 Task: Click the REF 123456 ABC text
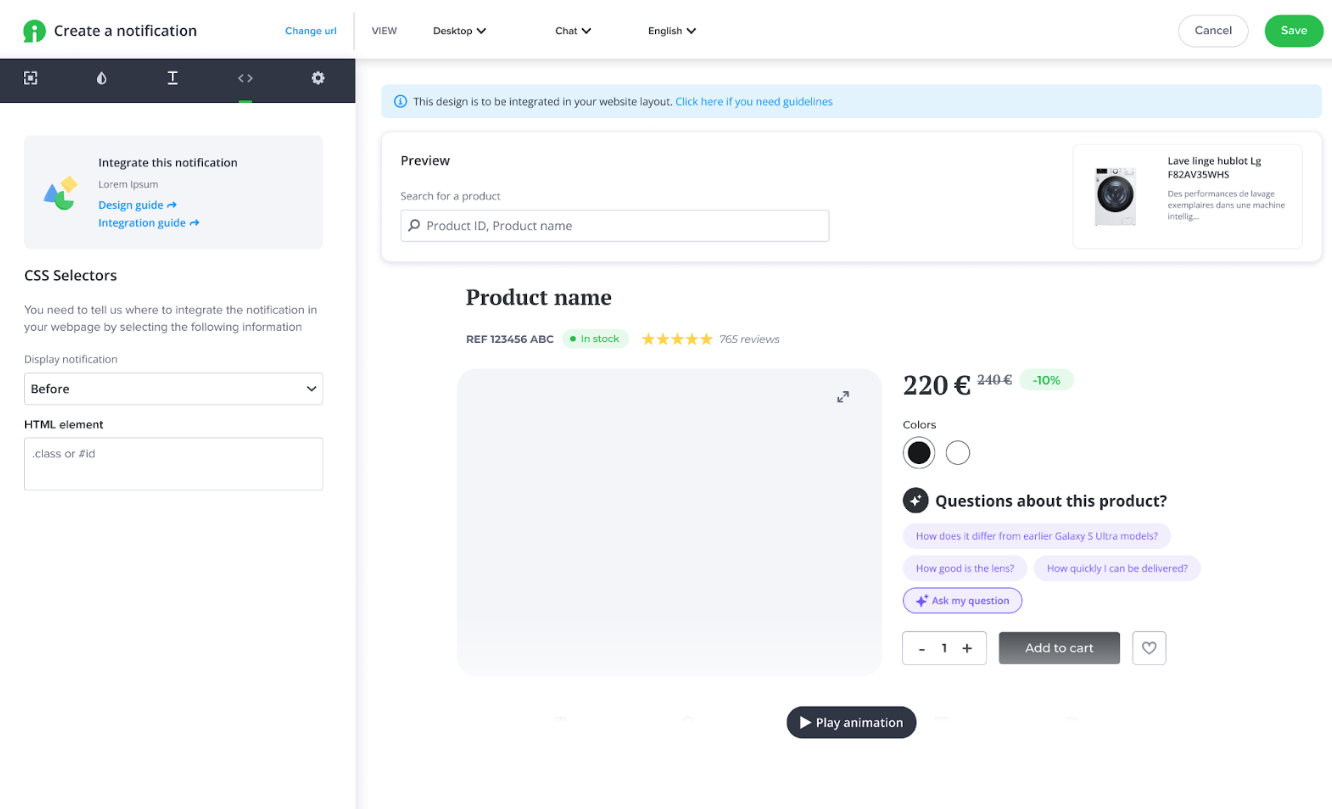(x=509, y=339)
